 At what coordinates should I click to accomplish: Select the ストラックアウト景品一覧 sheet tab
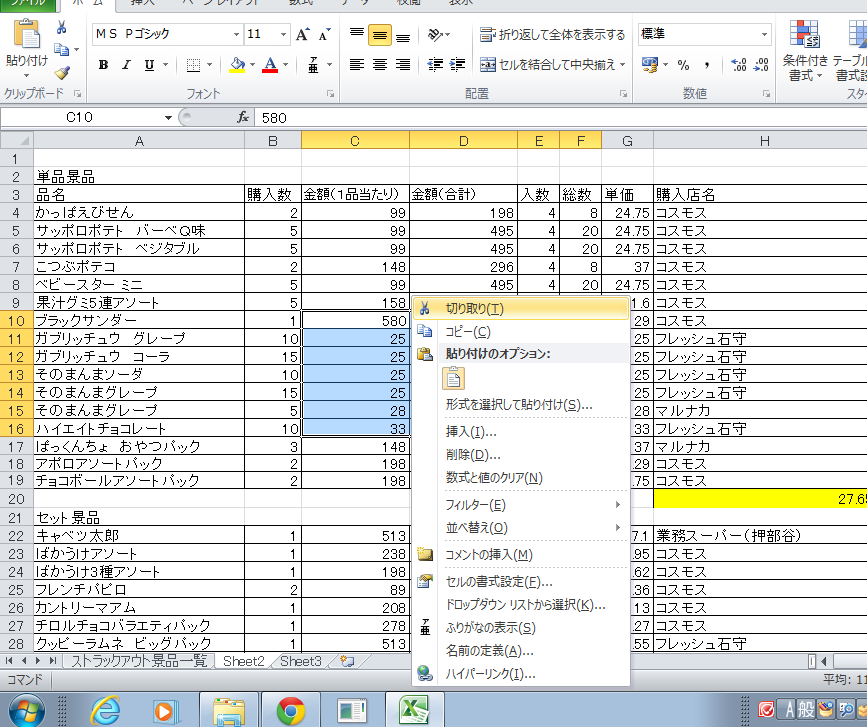coord(139,661)
